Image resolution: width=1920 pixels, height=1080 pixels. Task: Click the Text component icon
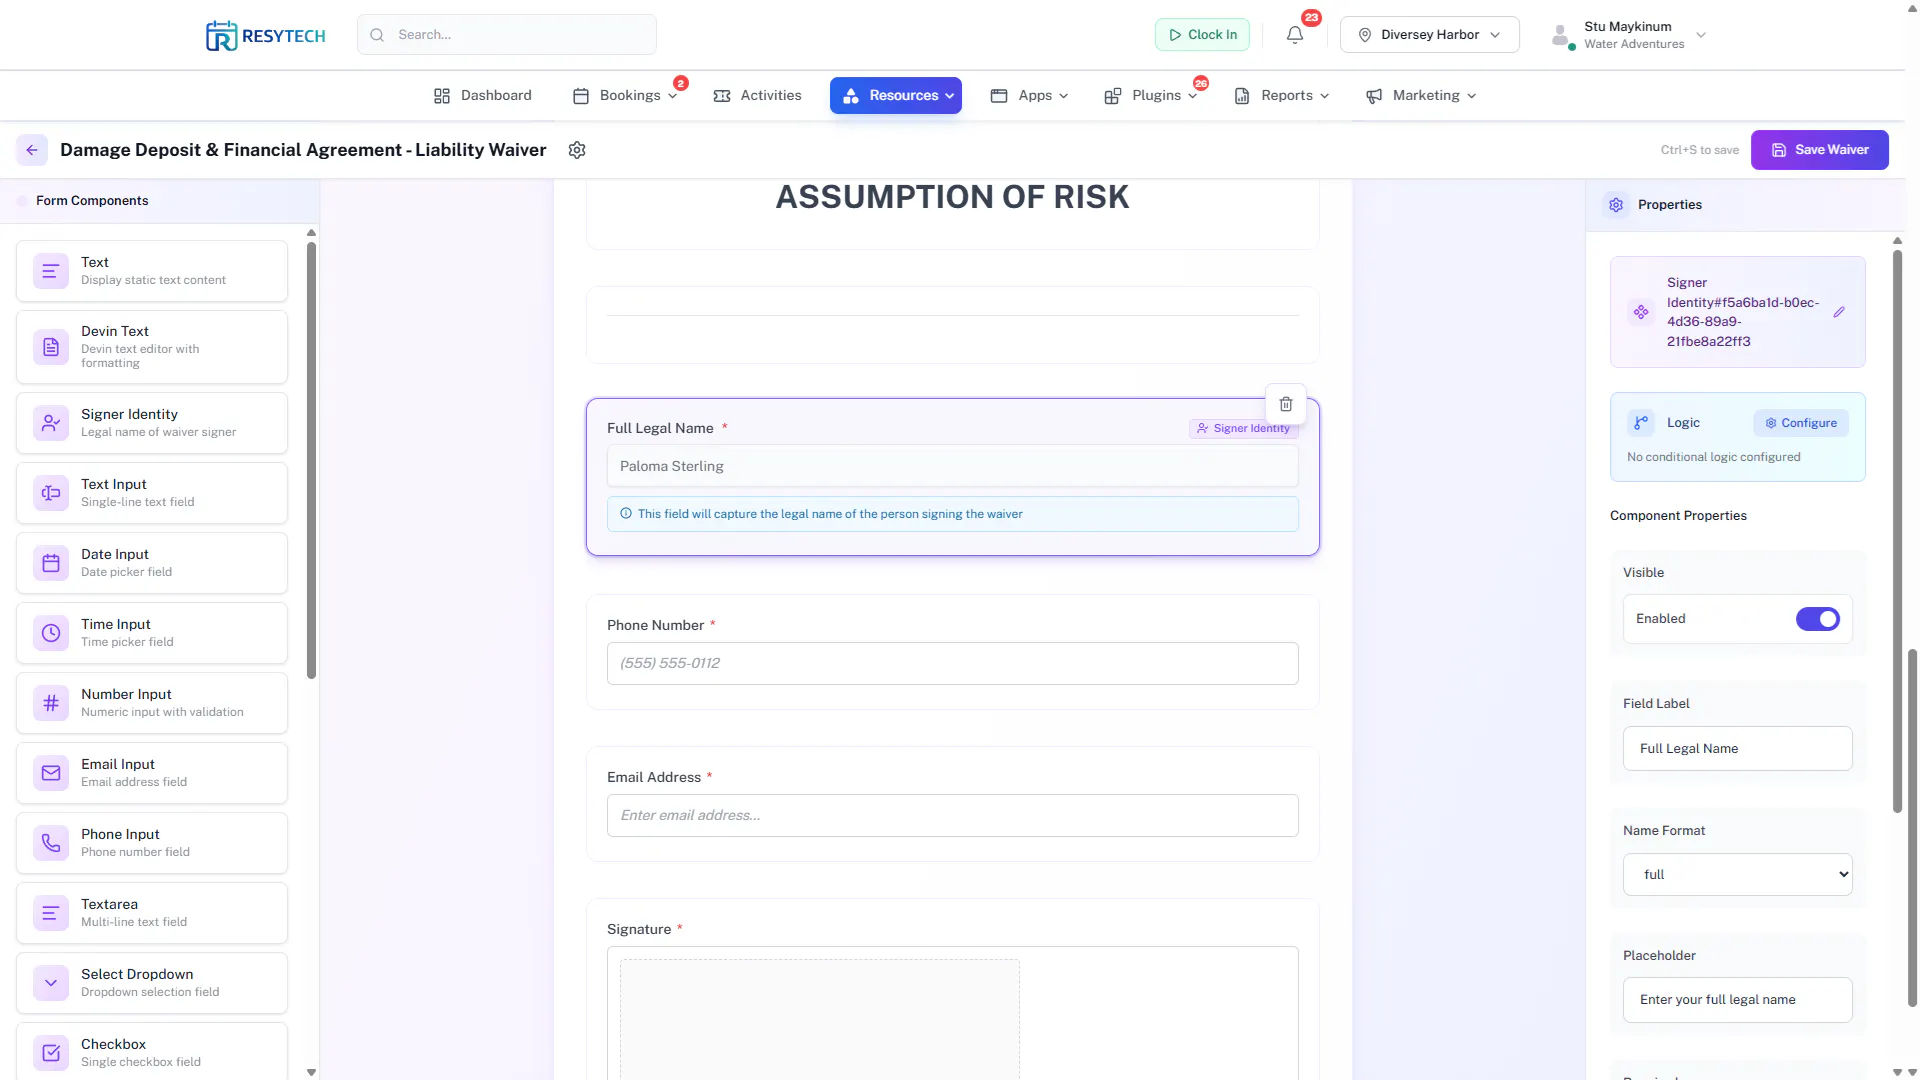click(x=51, y=271)
